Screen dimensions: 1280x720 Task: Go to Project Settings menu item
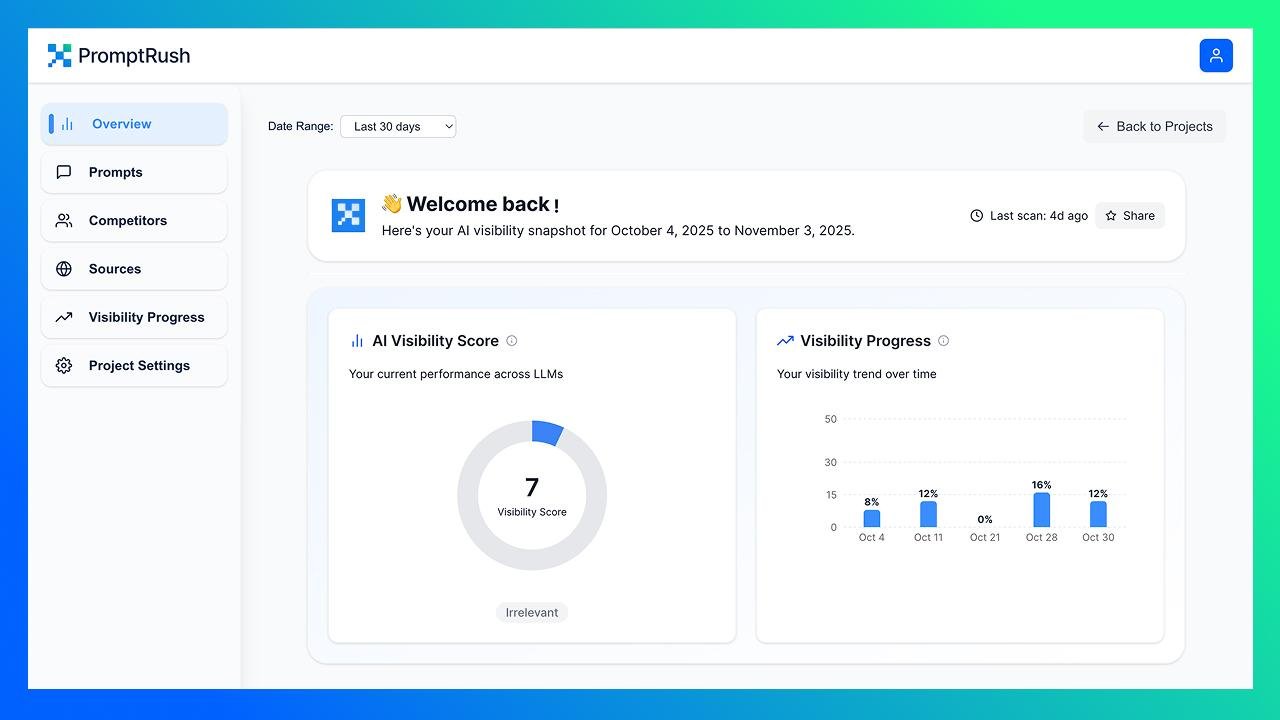134,366
